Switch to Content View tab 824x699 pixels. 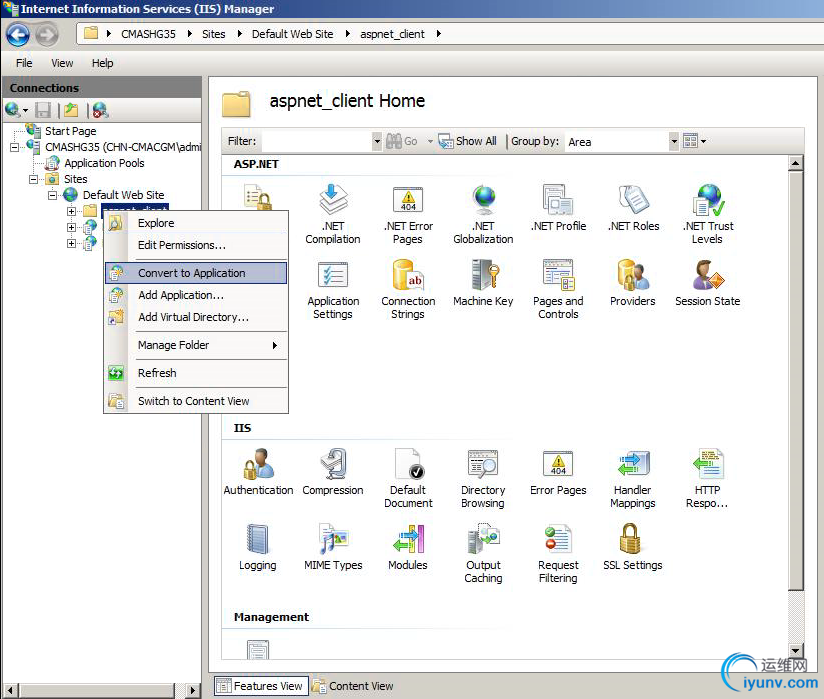pos(353,686)
